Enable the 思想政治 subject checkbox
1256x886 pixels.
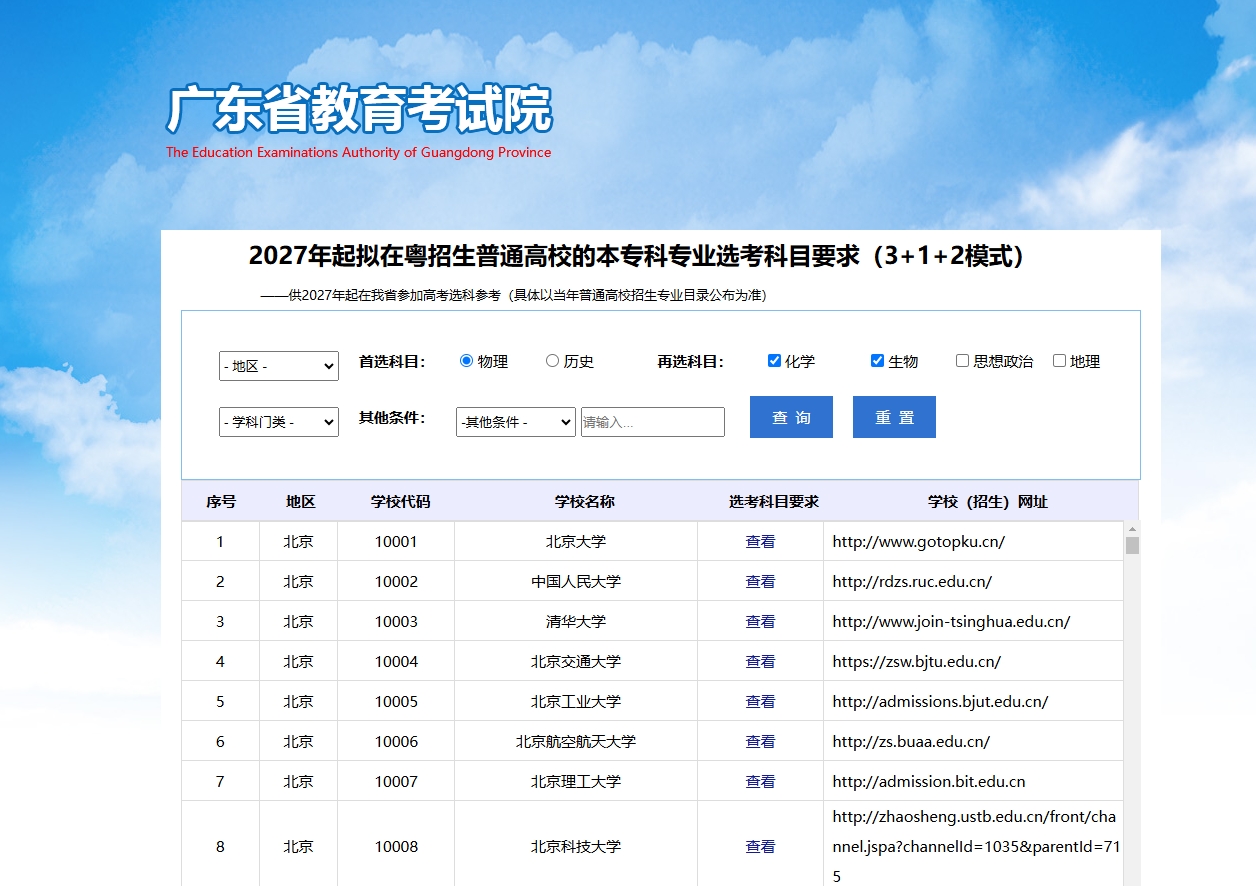(x=962, y=361)
